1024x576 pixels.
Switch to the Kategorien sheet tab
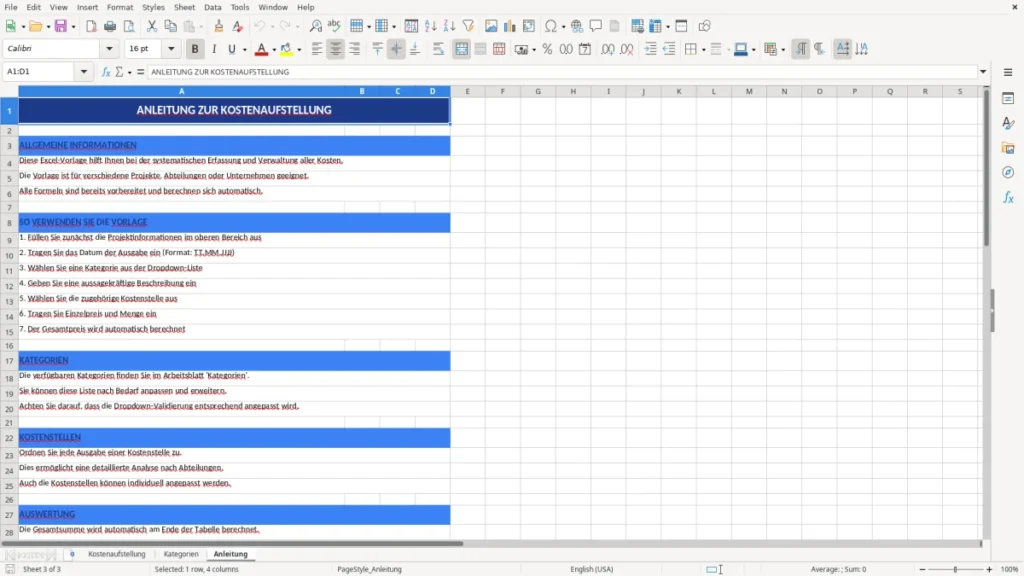click(181, 554)
